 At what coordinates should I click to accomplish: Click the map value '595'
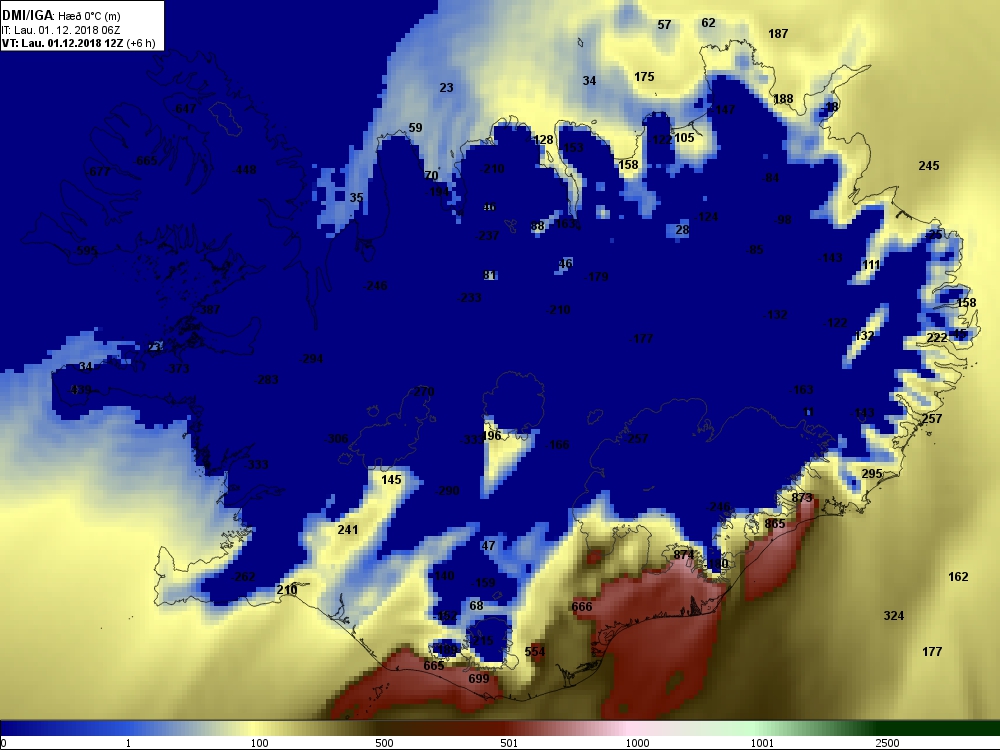tap(87, 251)
